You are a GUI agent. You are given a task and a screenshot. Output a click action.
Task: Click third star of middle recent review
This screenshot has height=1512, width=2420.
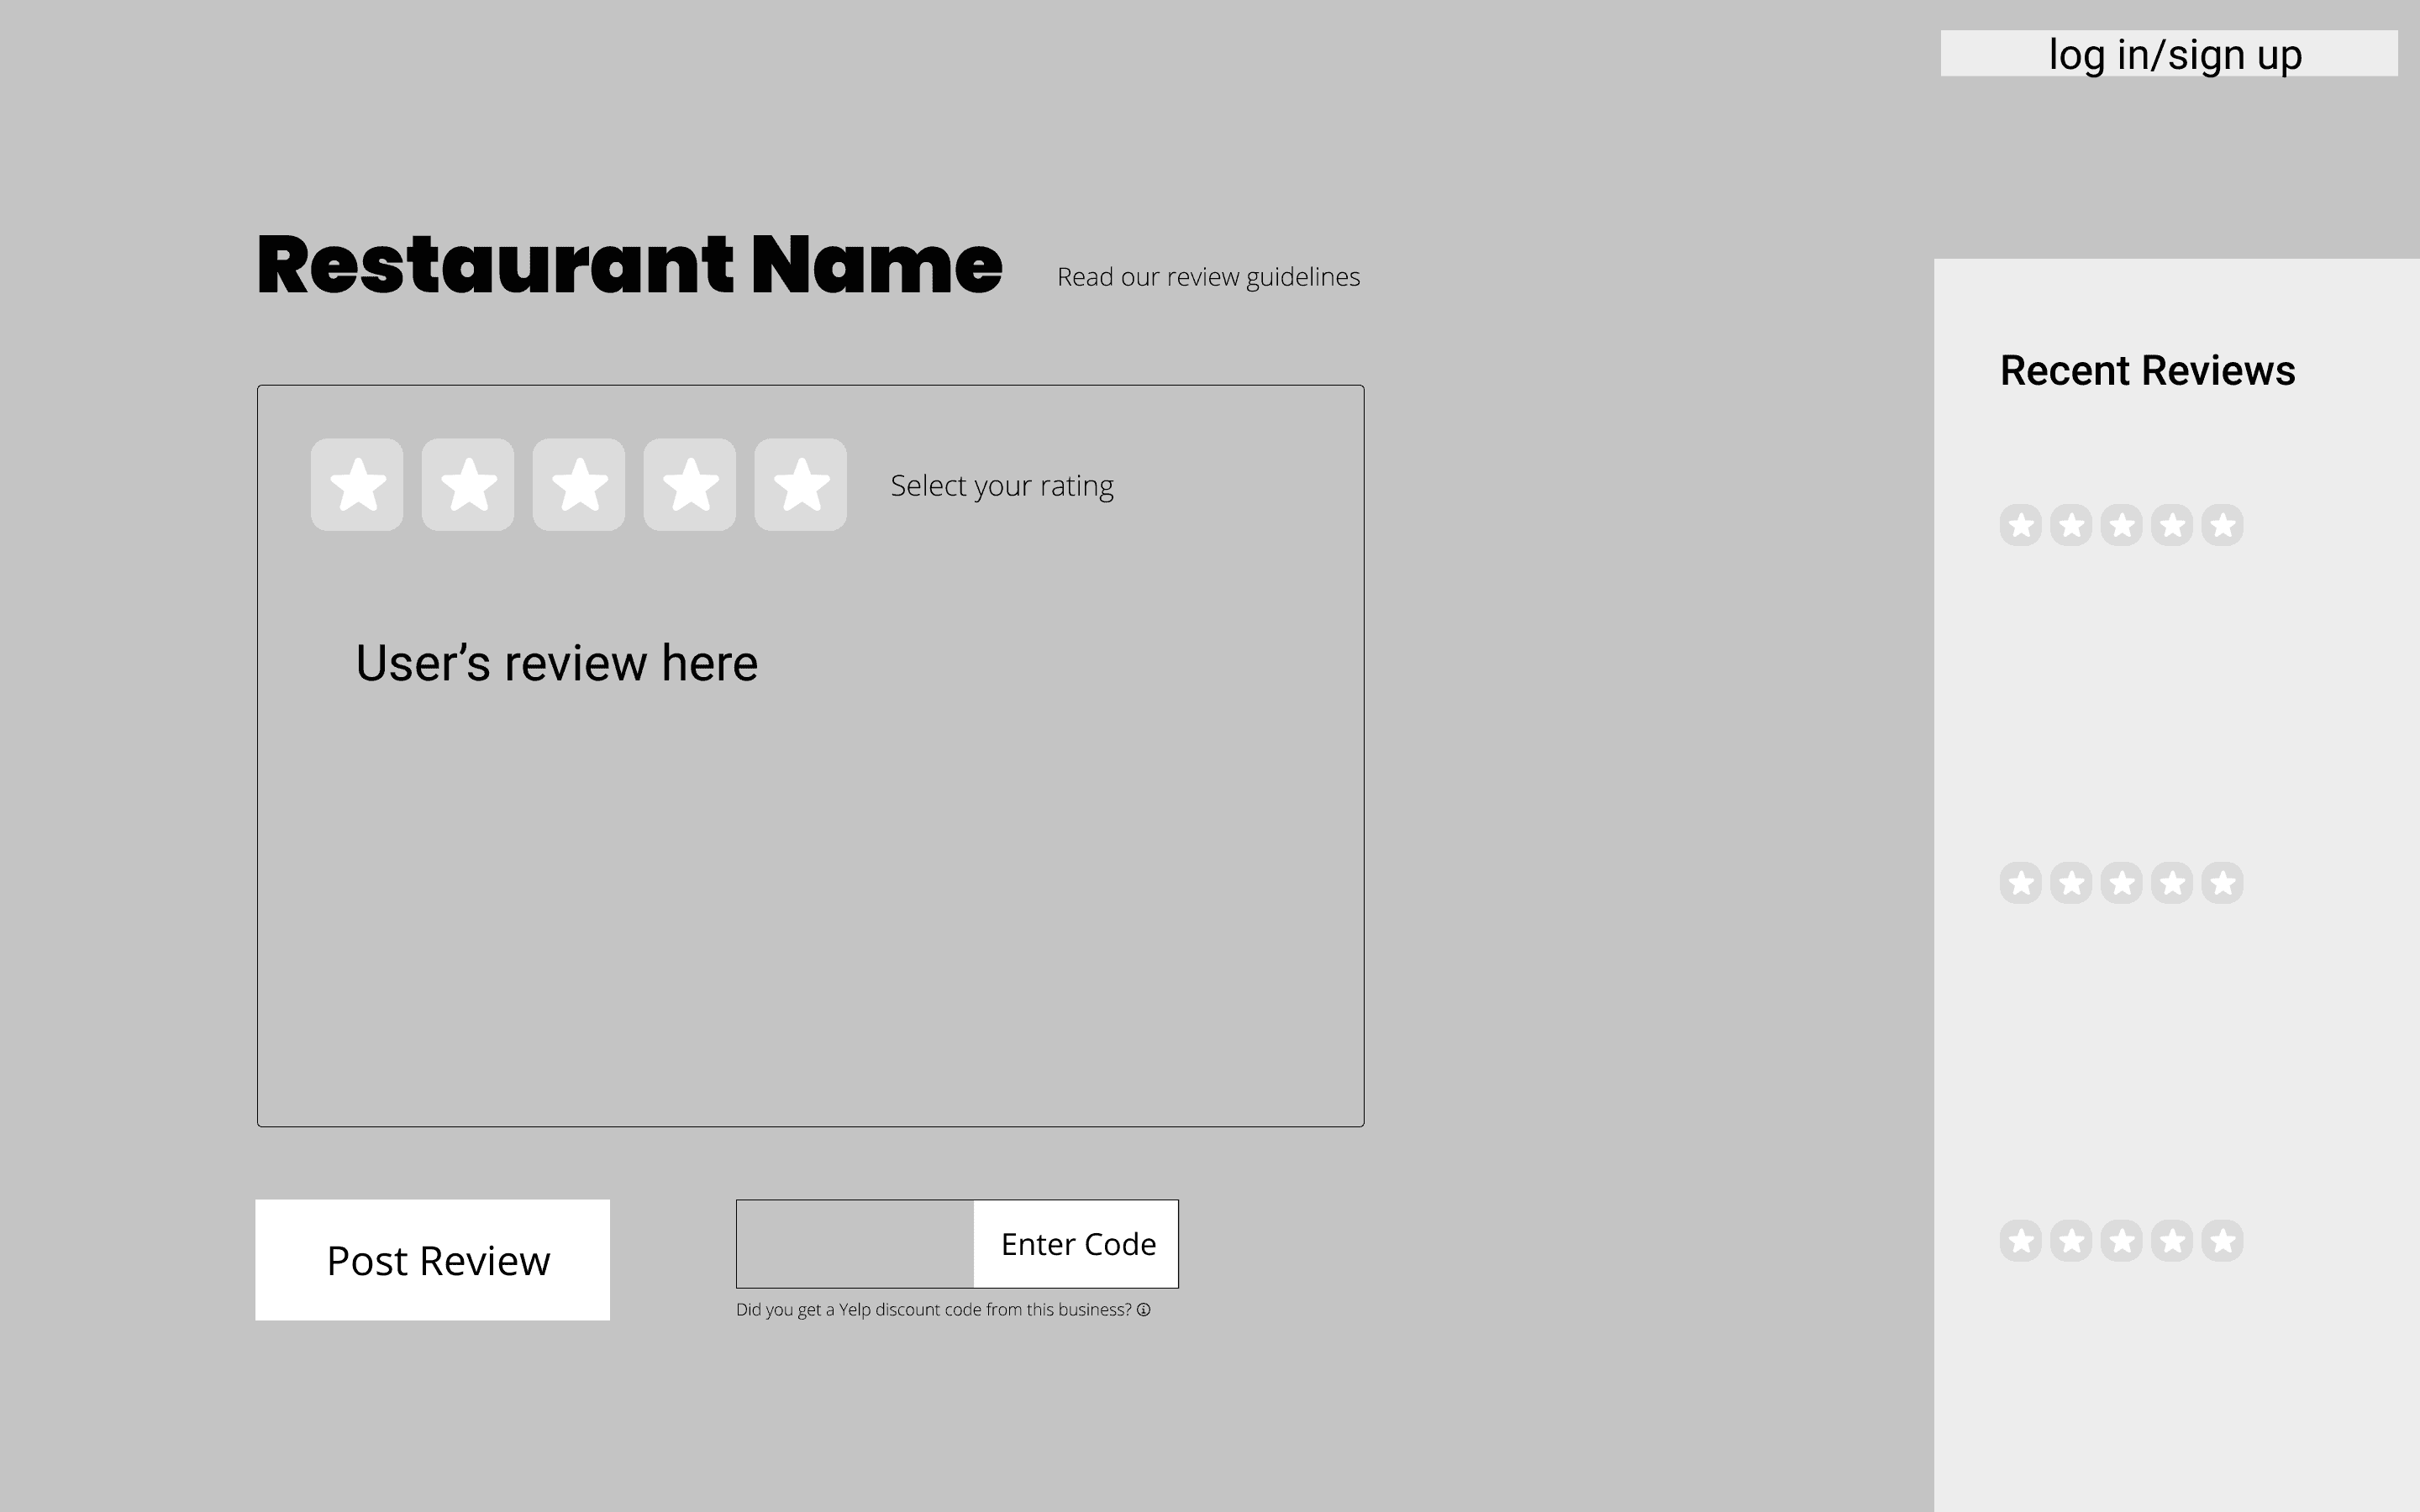(x=2121, y=883)
